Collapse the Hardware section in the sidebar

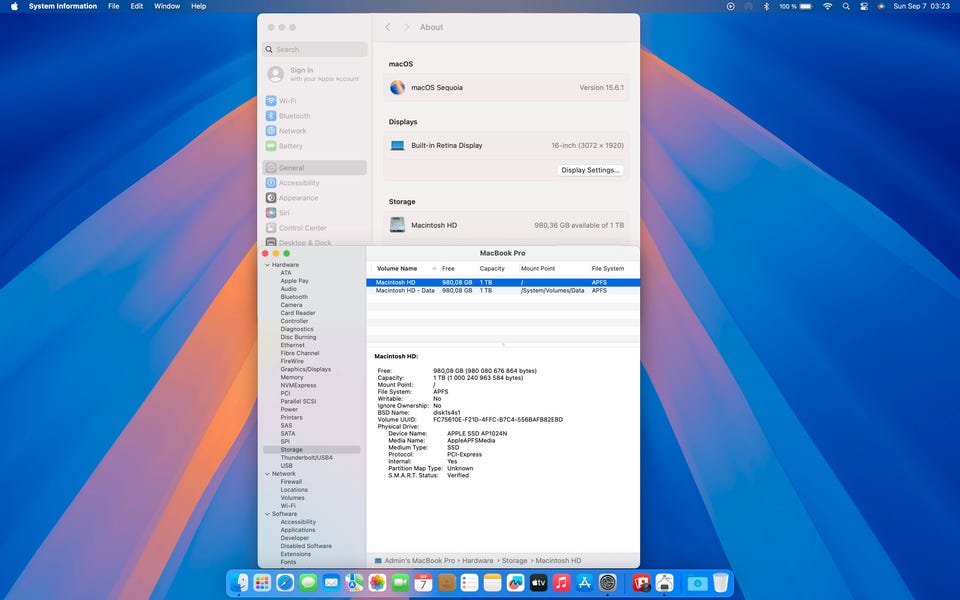point(267,265)
